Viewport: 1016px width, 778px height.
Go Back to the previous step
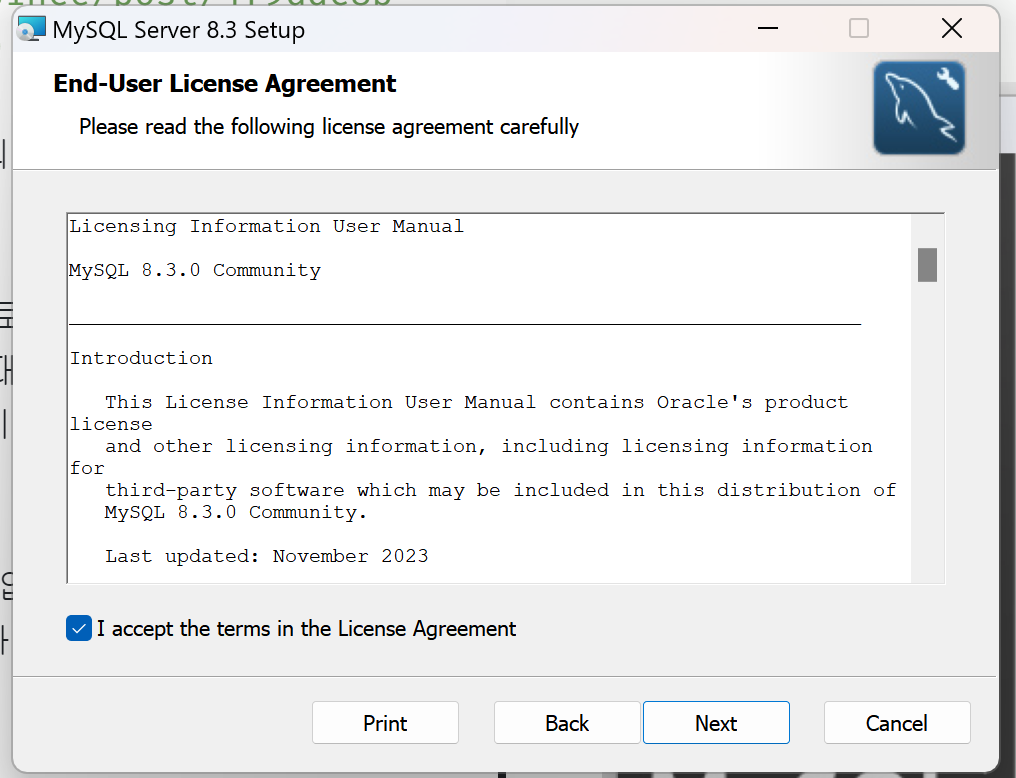pos(567,722)
